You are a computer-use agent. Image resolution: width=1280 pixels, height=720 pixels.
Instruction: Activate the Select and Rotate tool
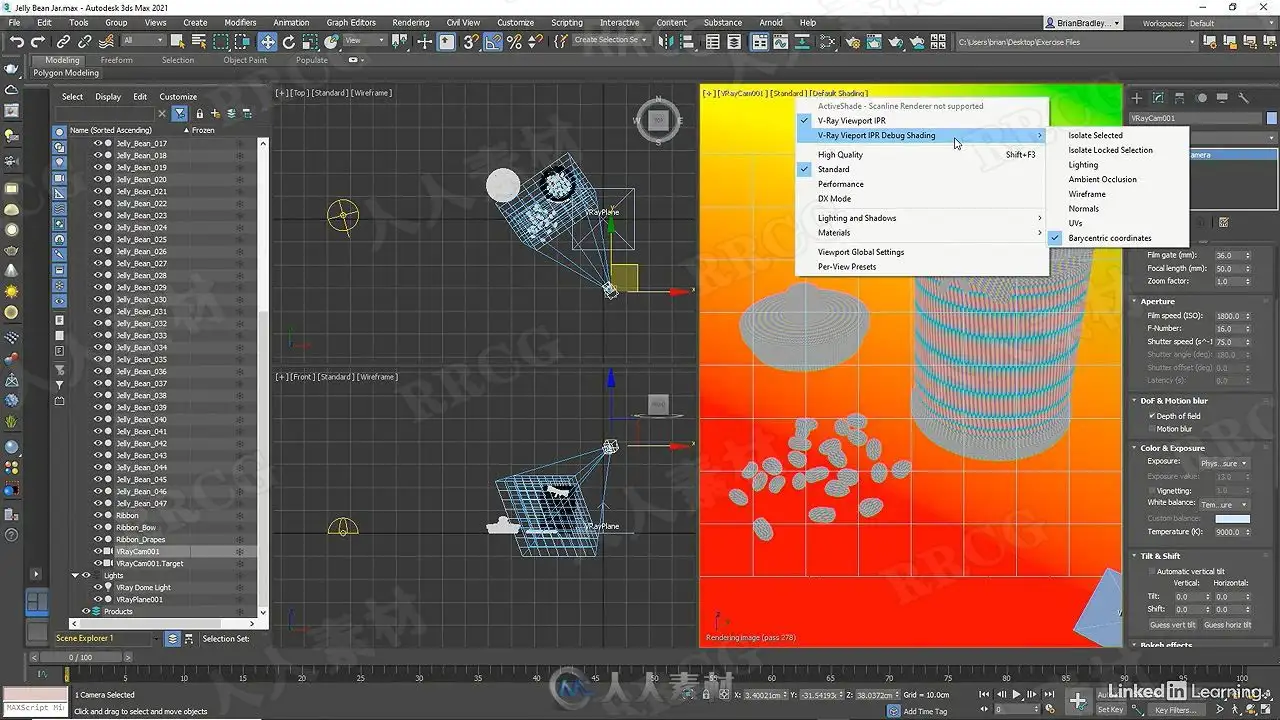[x=289, y=42]
